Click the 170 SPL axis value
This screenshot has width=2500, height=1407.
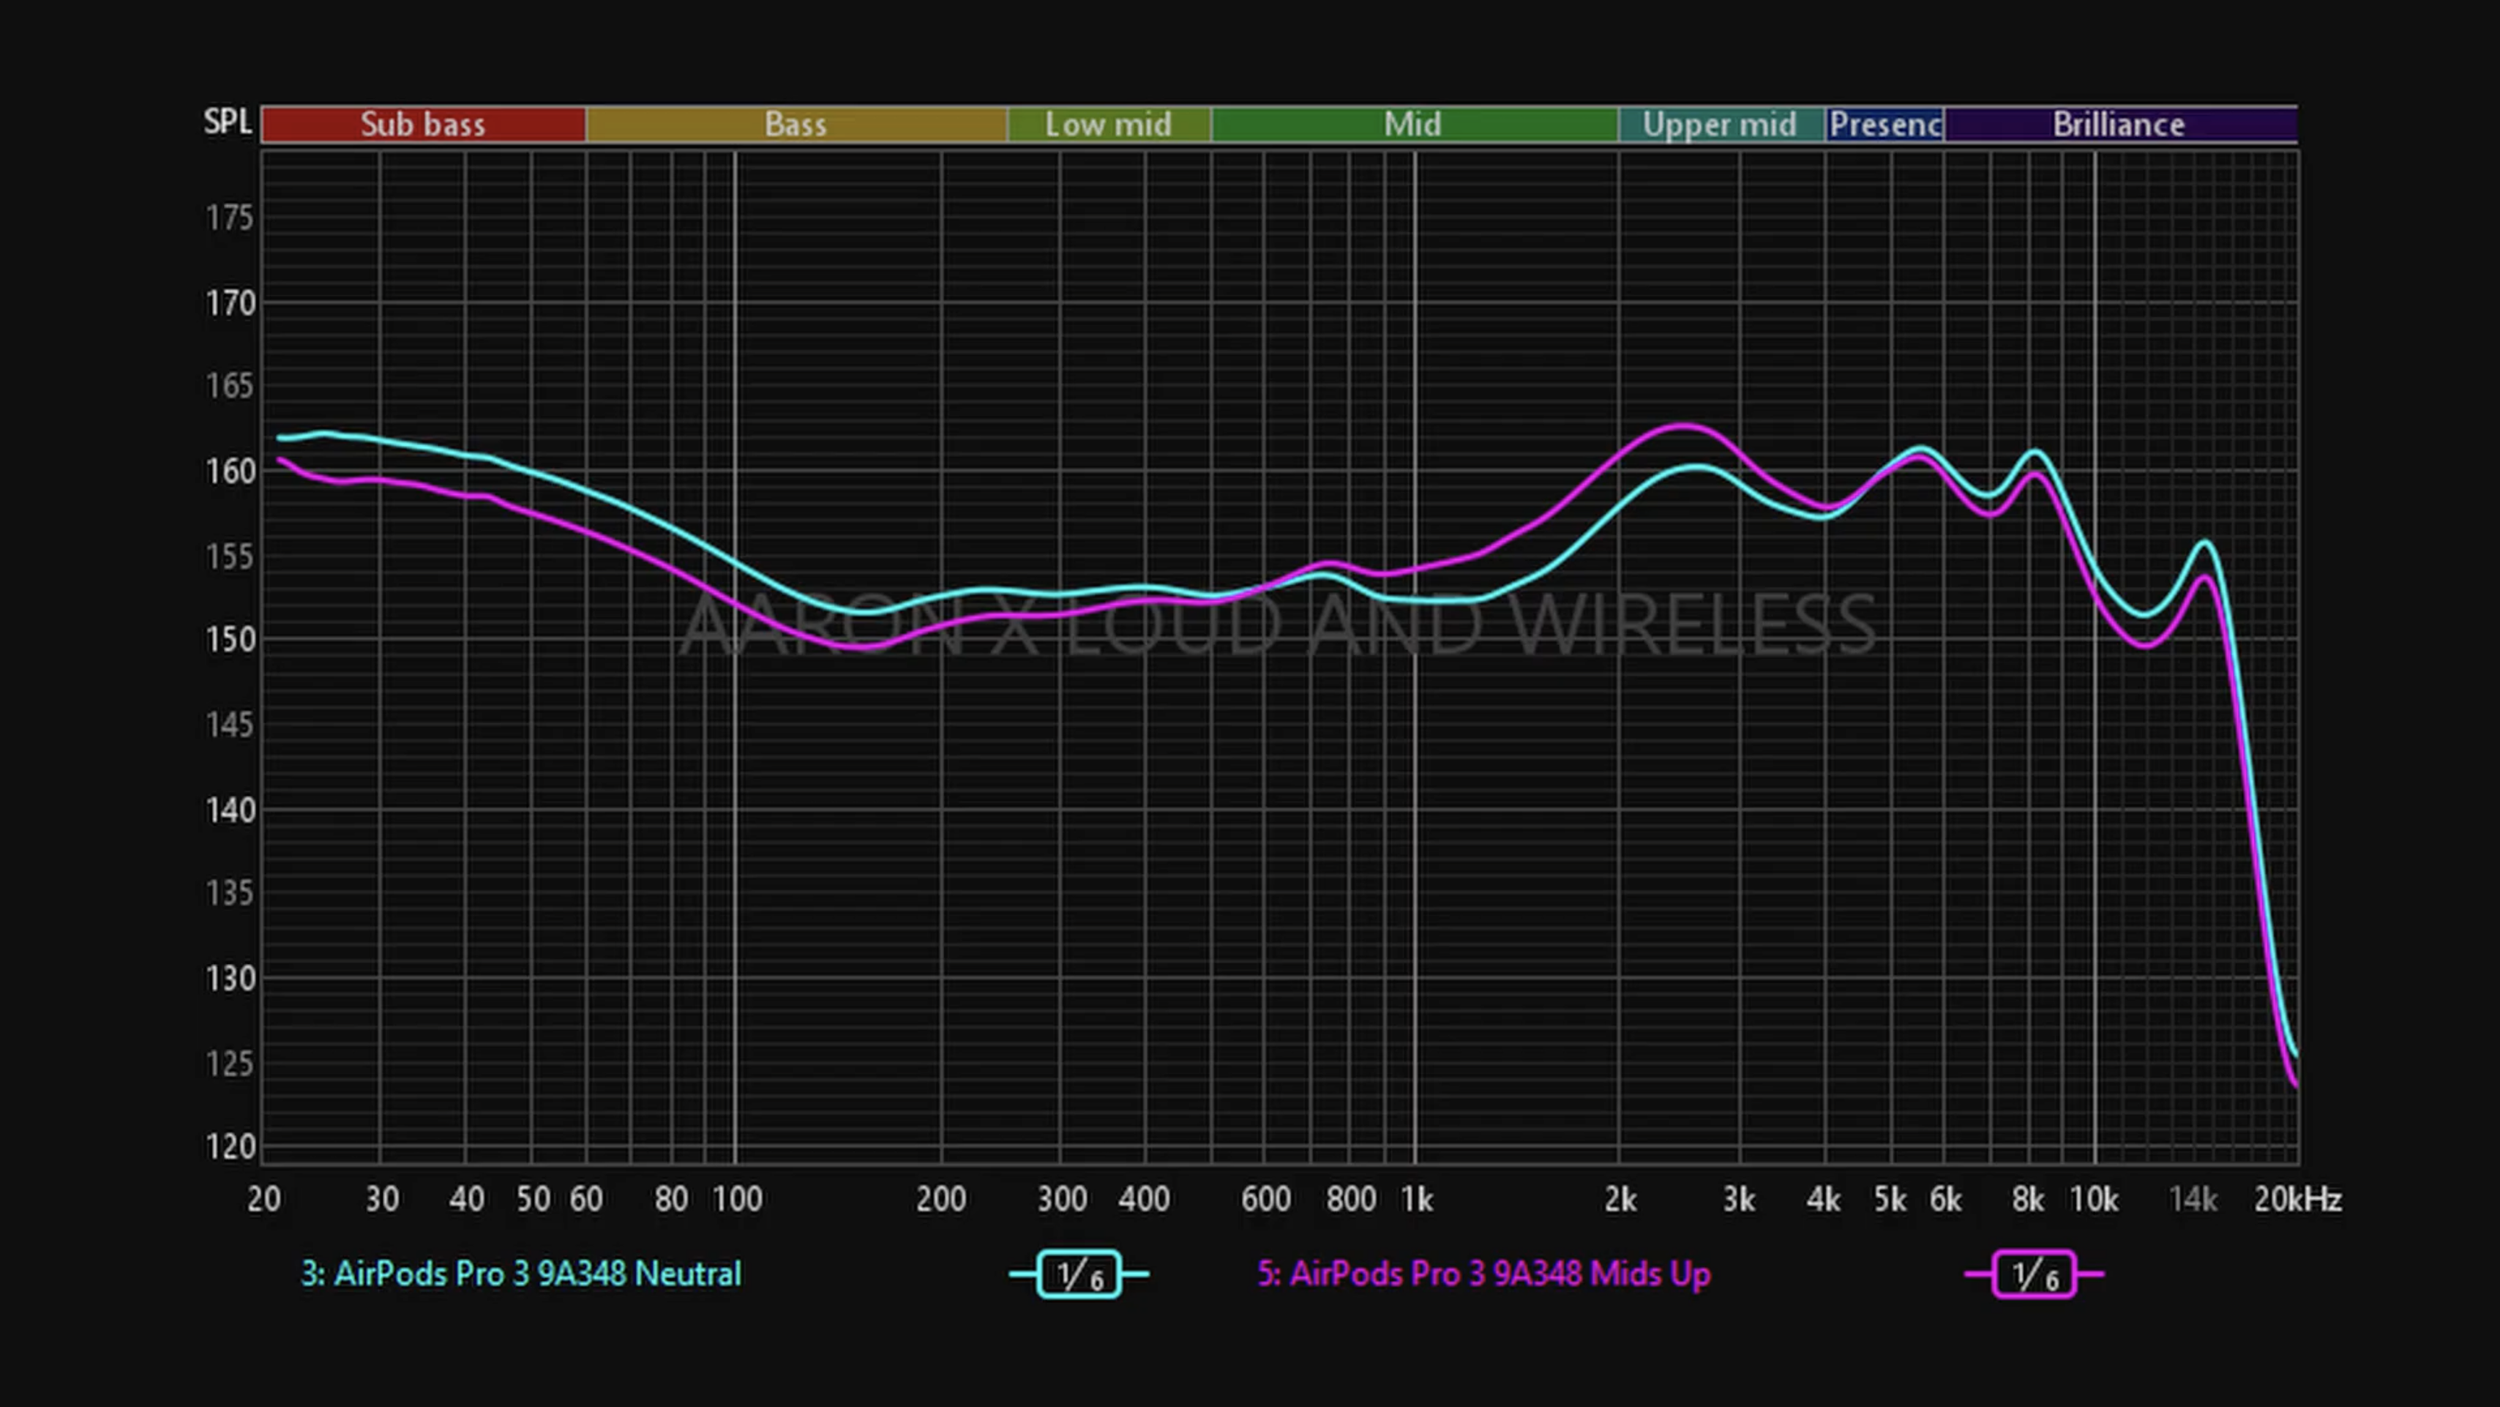[230, 303]
